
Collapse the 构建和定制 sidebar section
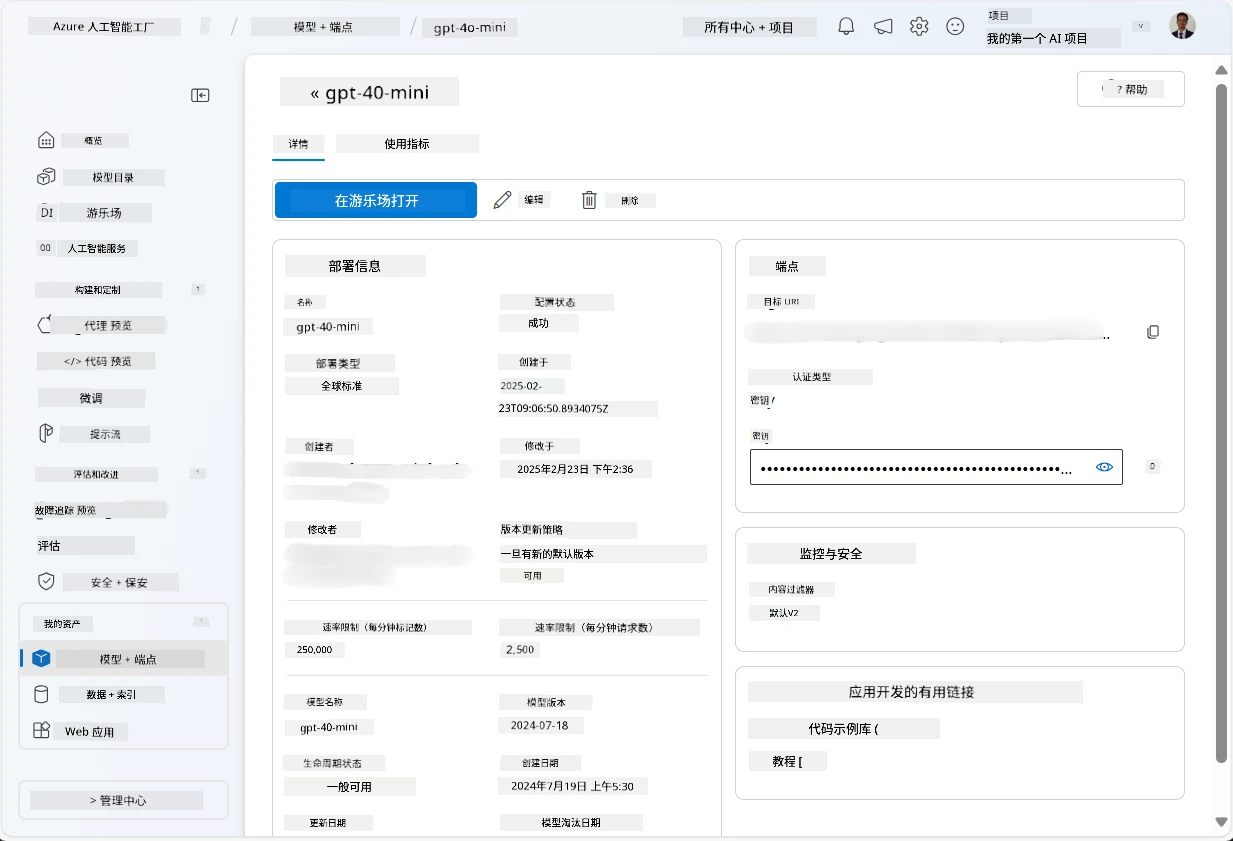point(198,290)
